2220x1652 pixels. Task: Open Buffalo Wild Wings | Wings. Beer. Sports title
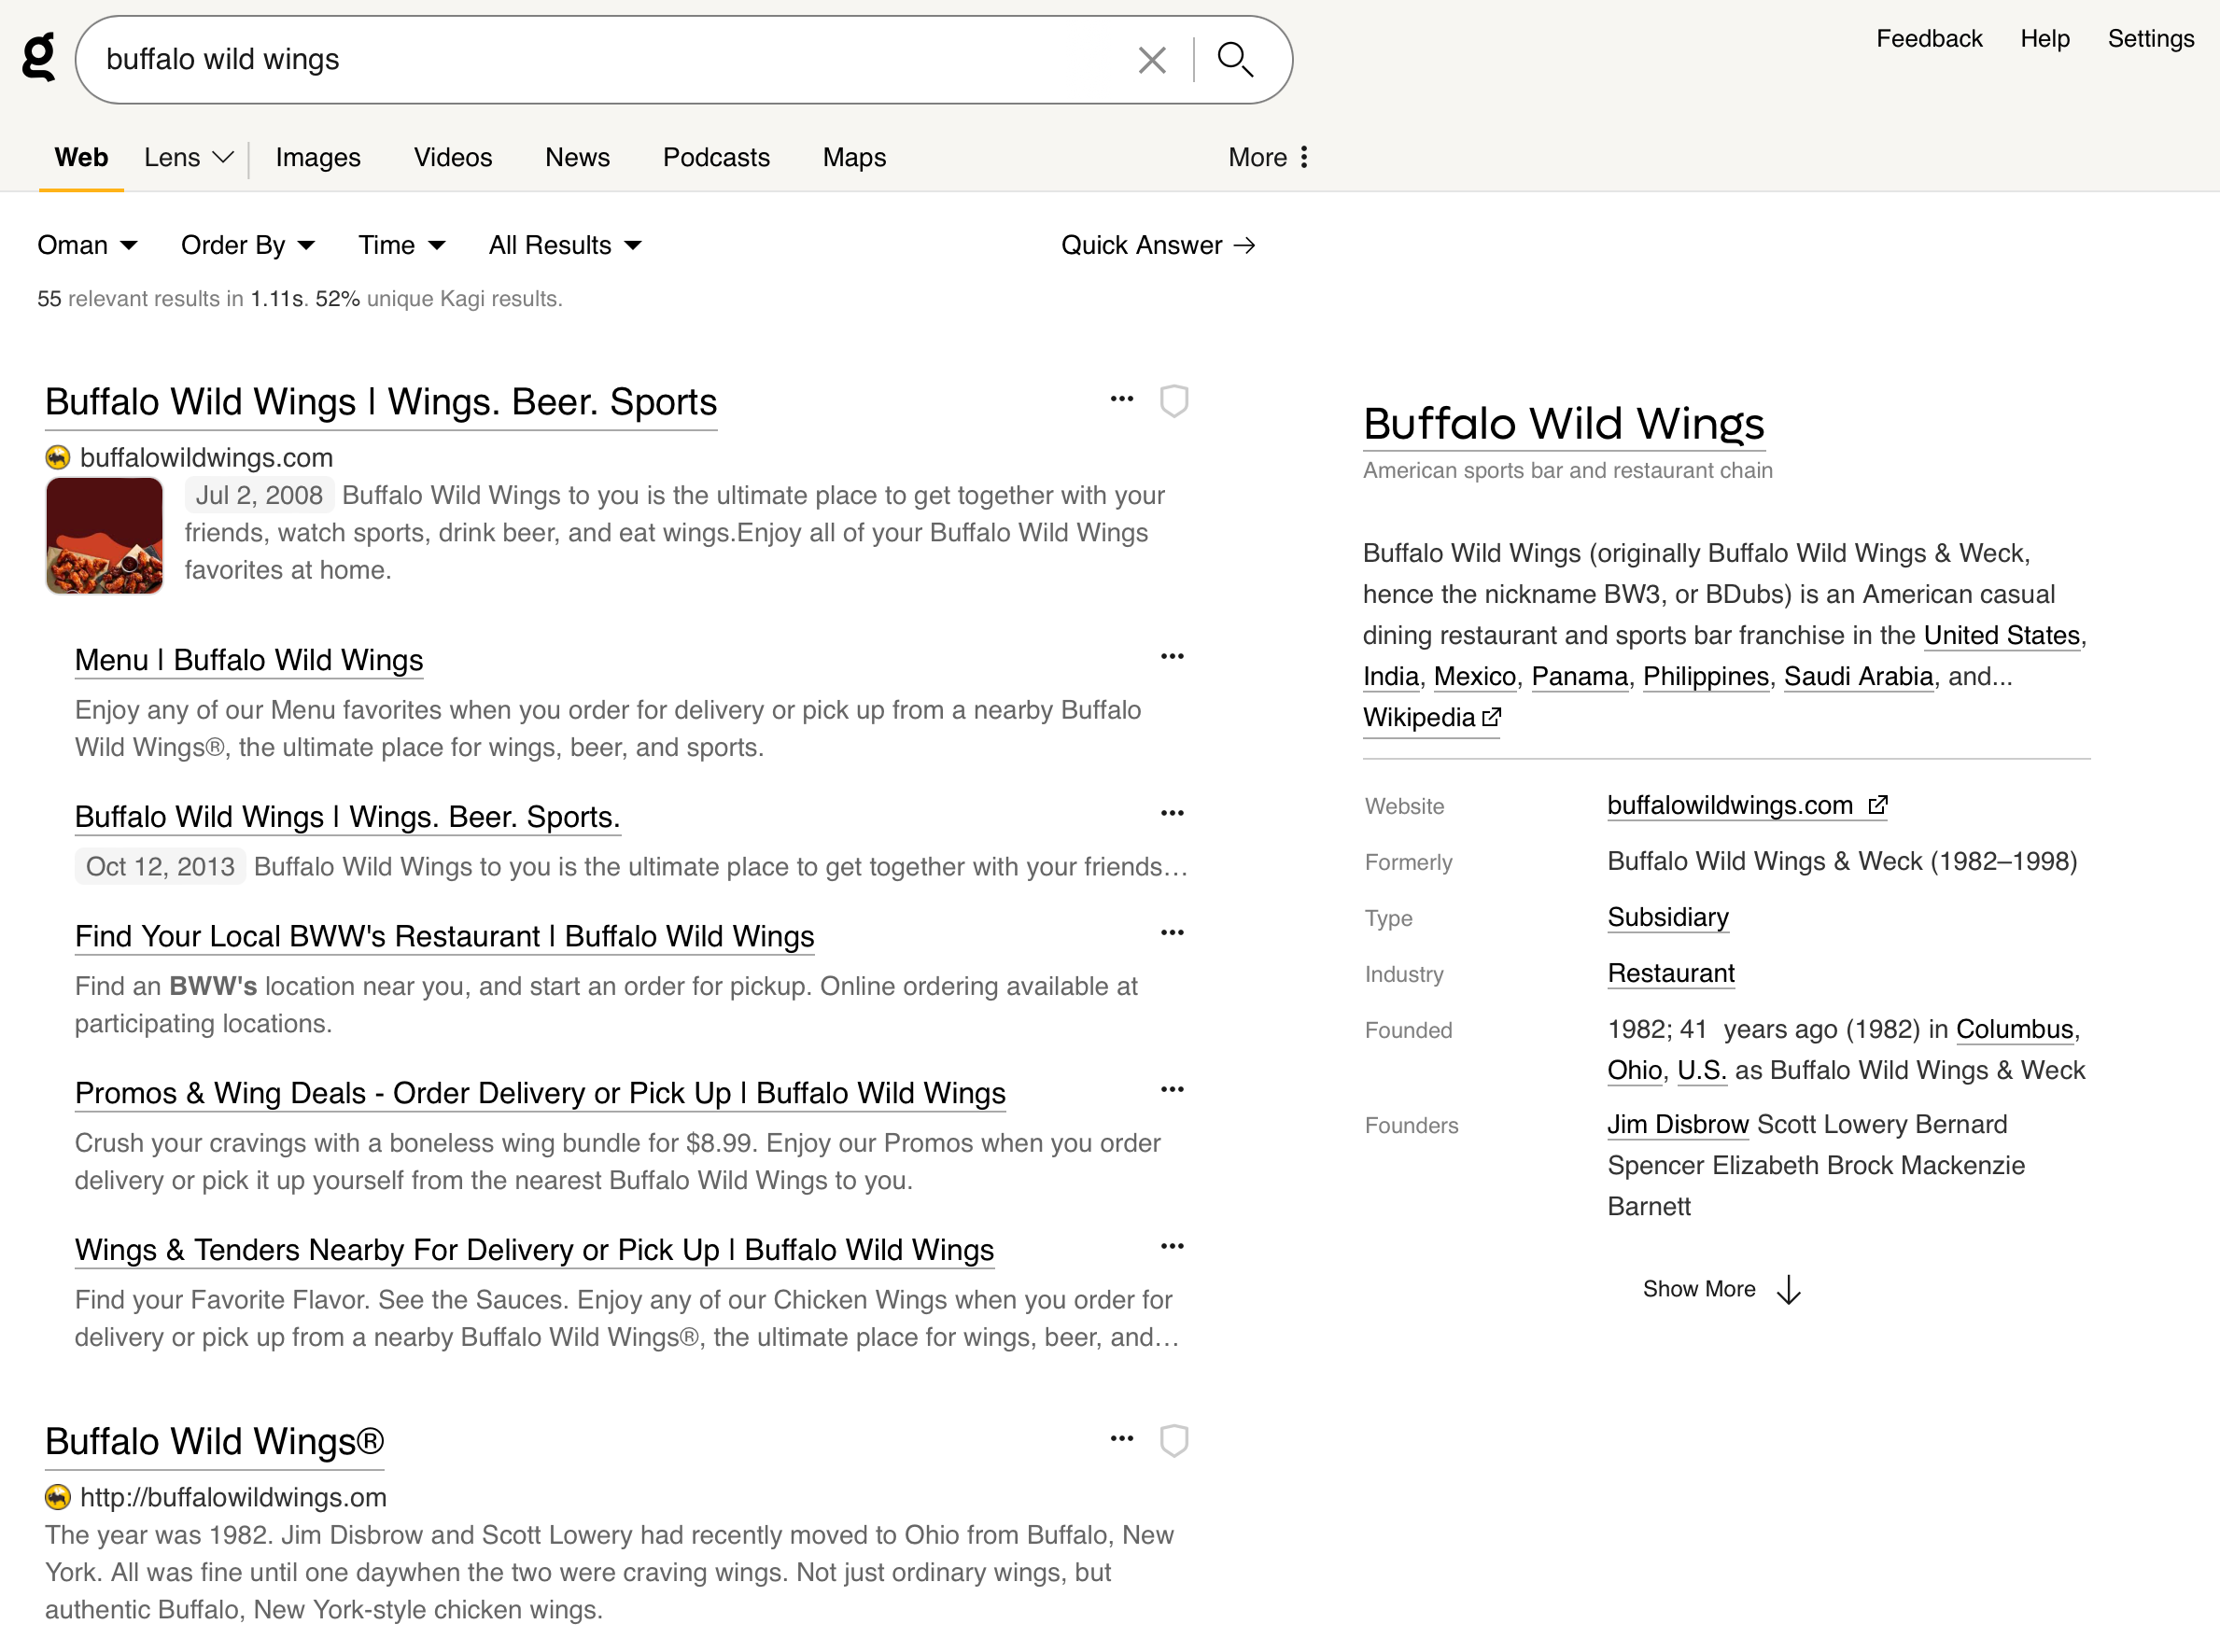[x=381, y=402]
